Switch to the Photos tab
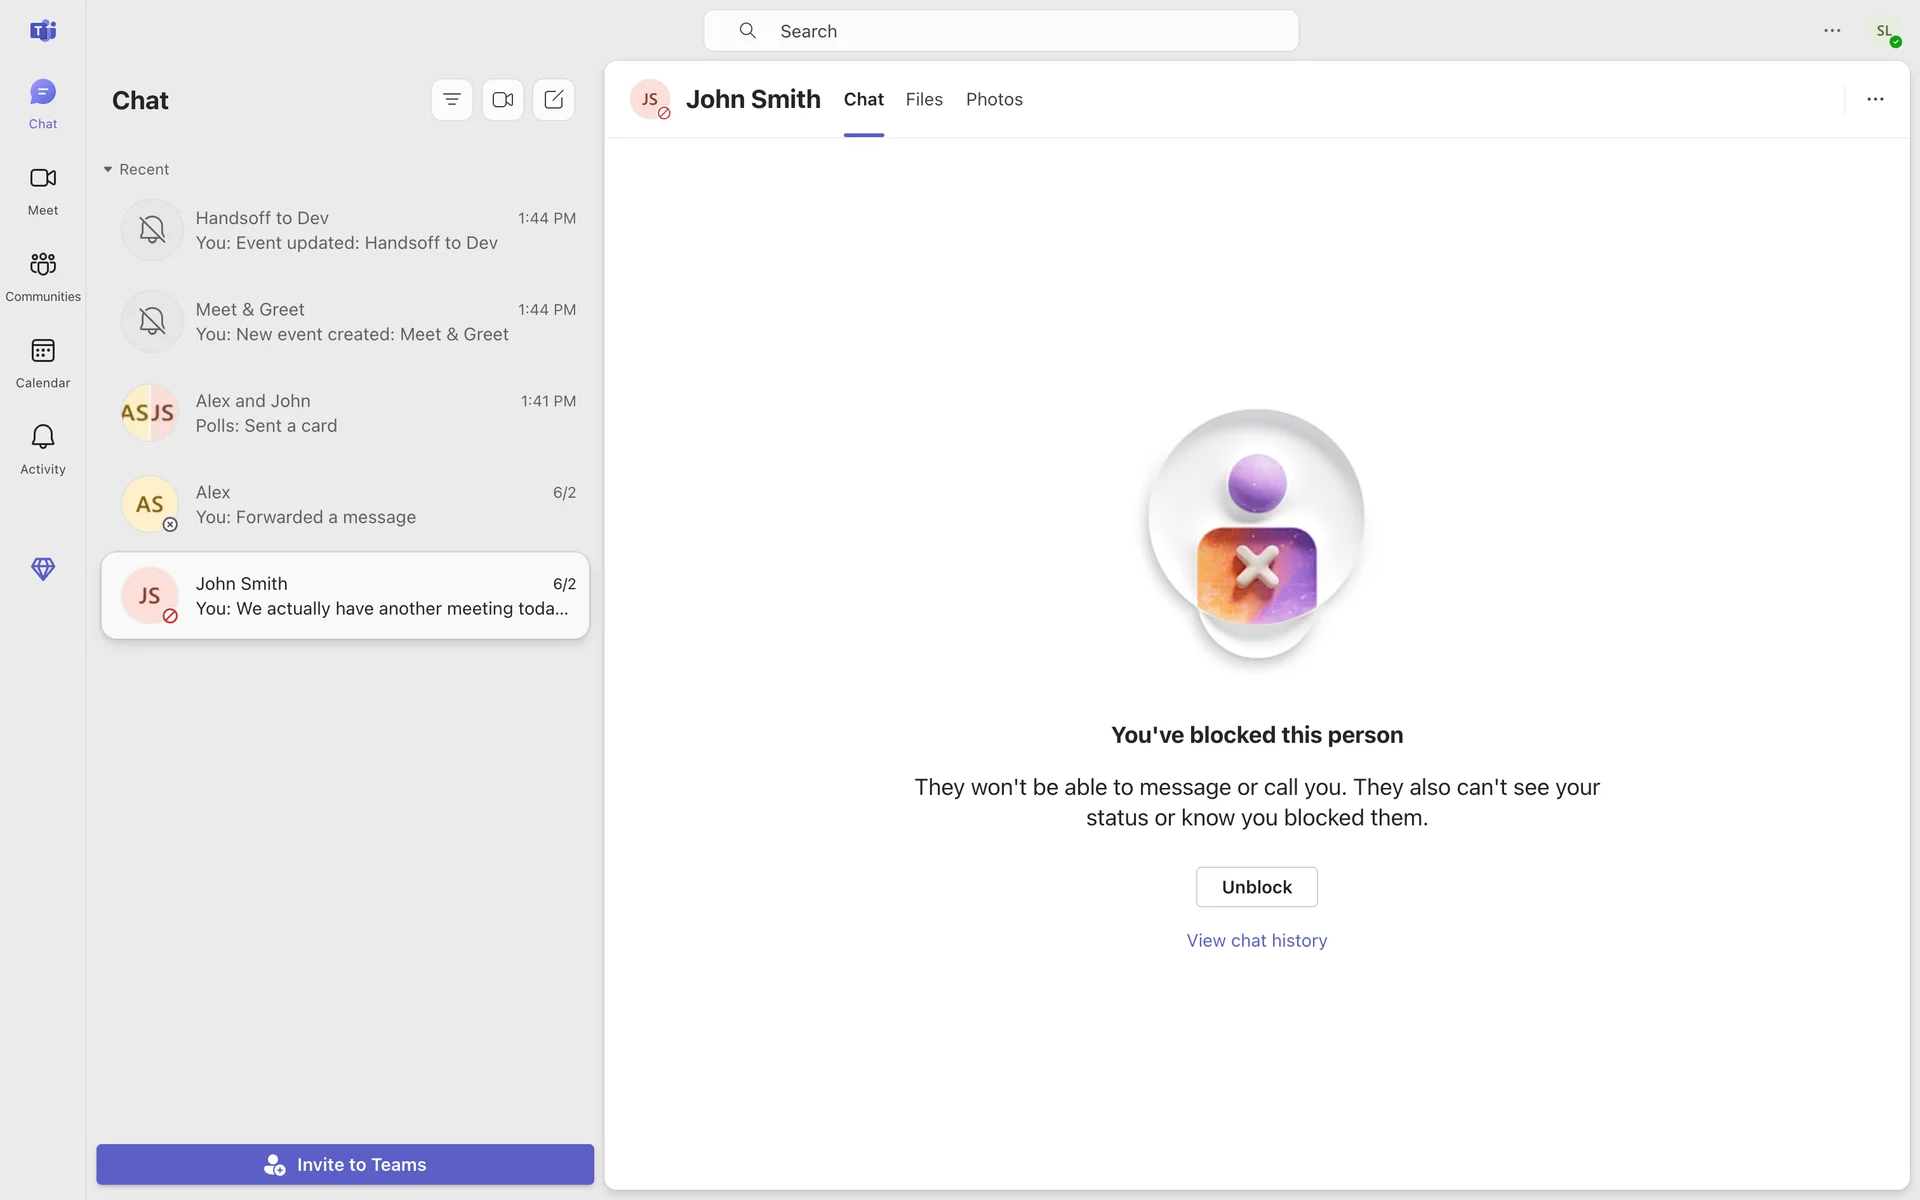This screenshot has height=1200, width=1920. pos(994,99)
